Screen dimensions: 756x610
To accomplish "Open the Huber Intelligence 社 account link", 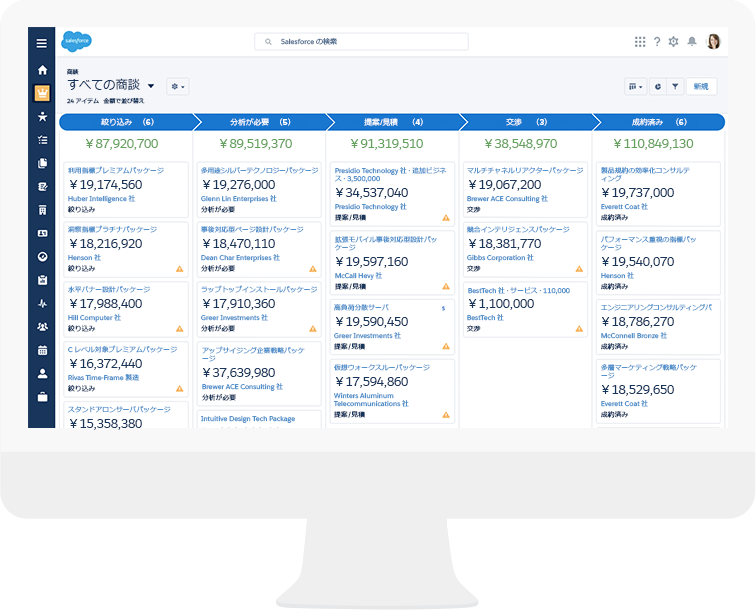I will (101, 199).
